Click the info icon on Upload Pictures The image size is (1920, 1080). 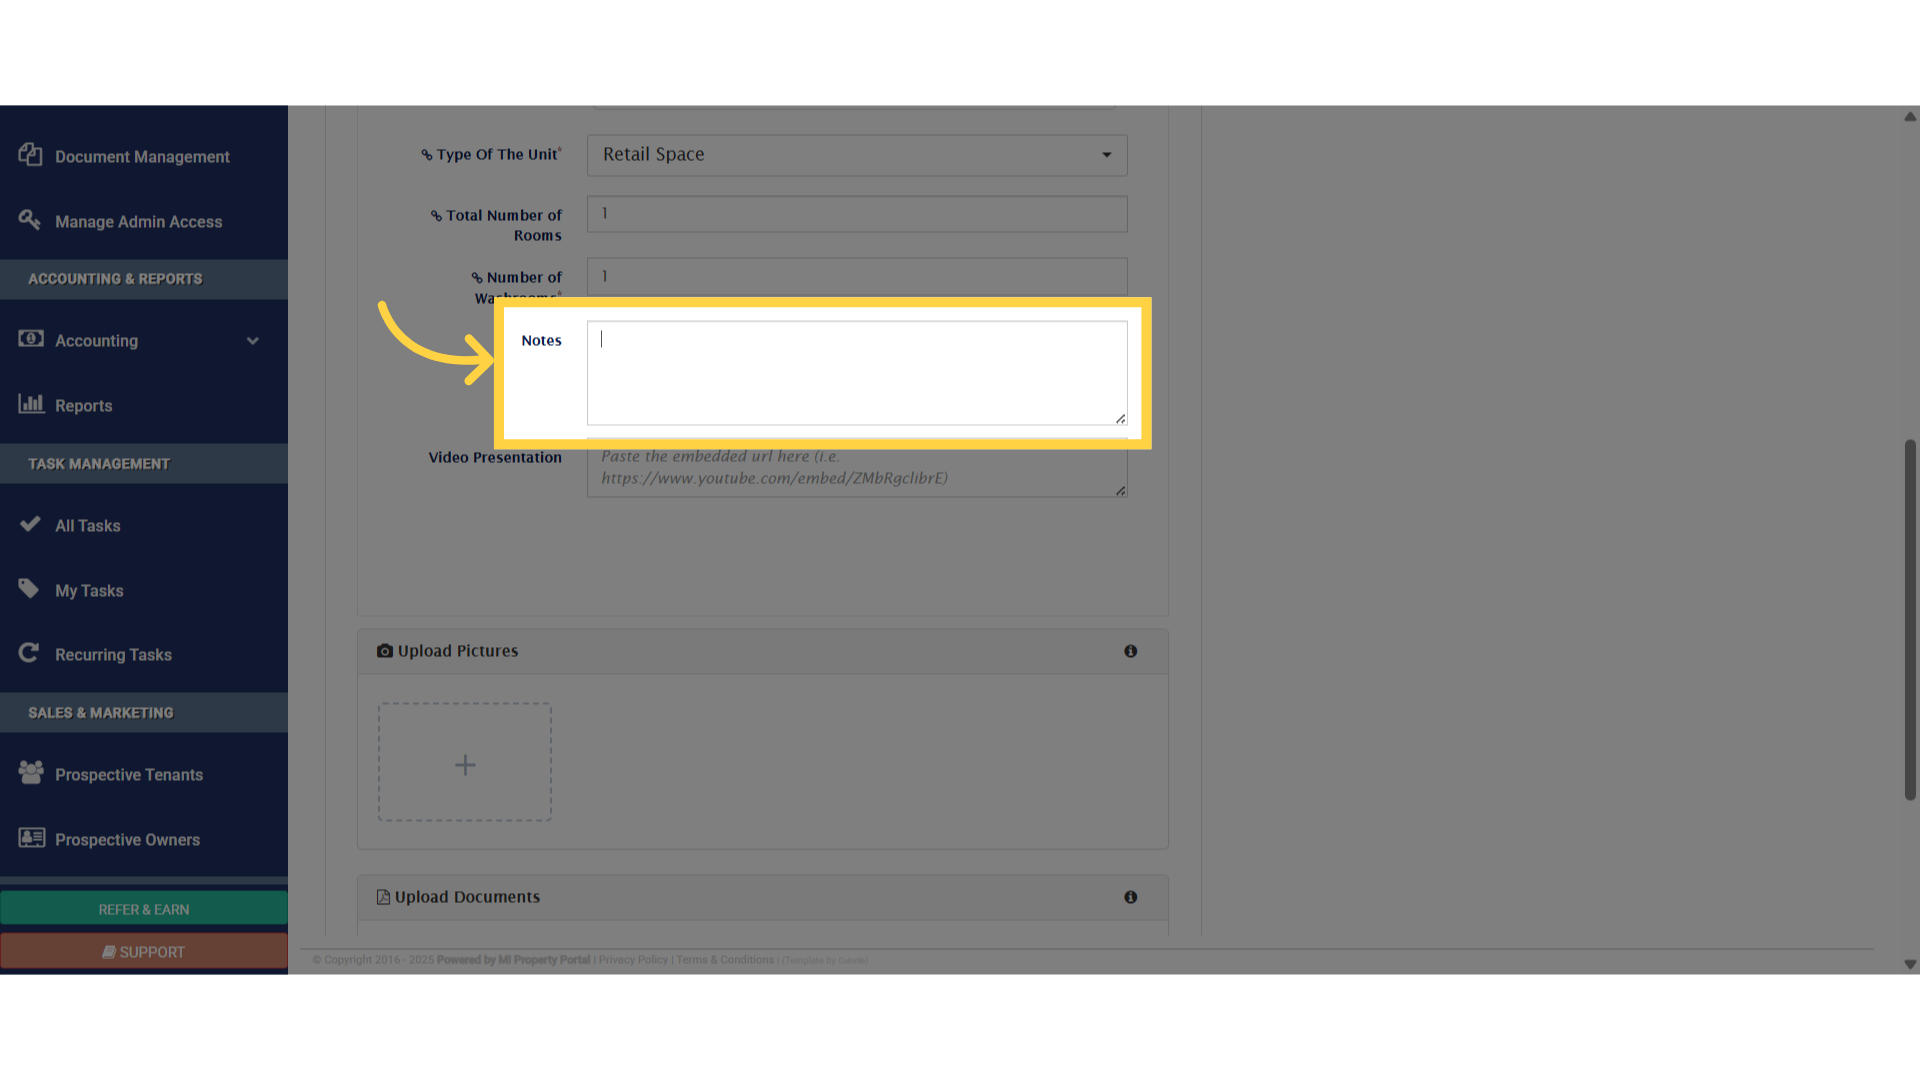pyautogui.click(x=1131, y=651)
